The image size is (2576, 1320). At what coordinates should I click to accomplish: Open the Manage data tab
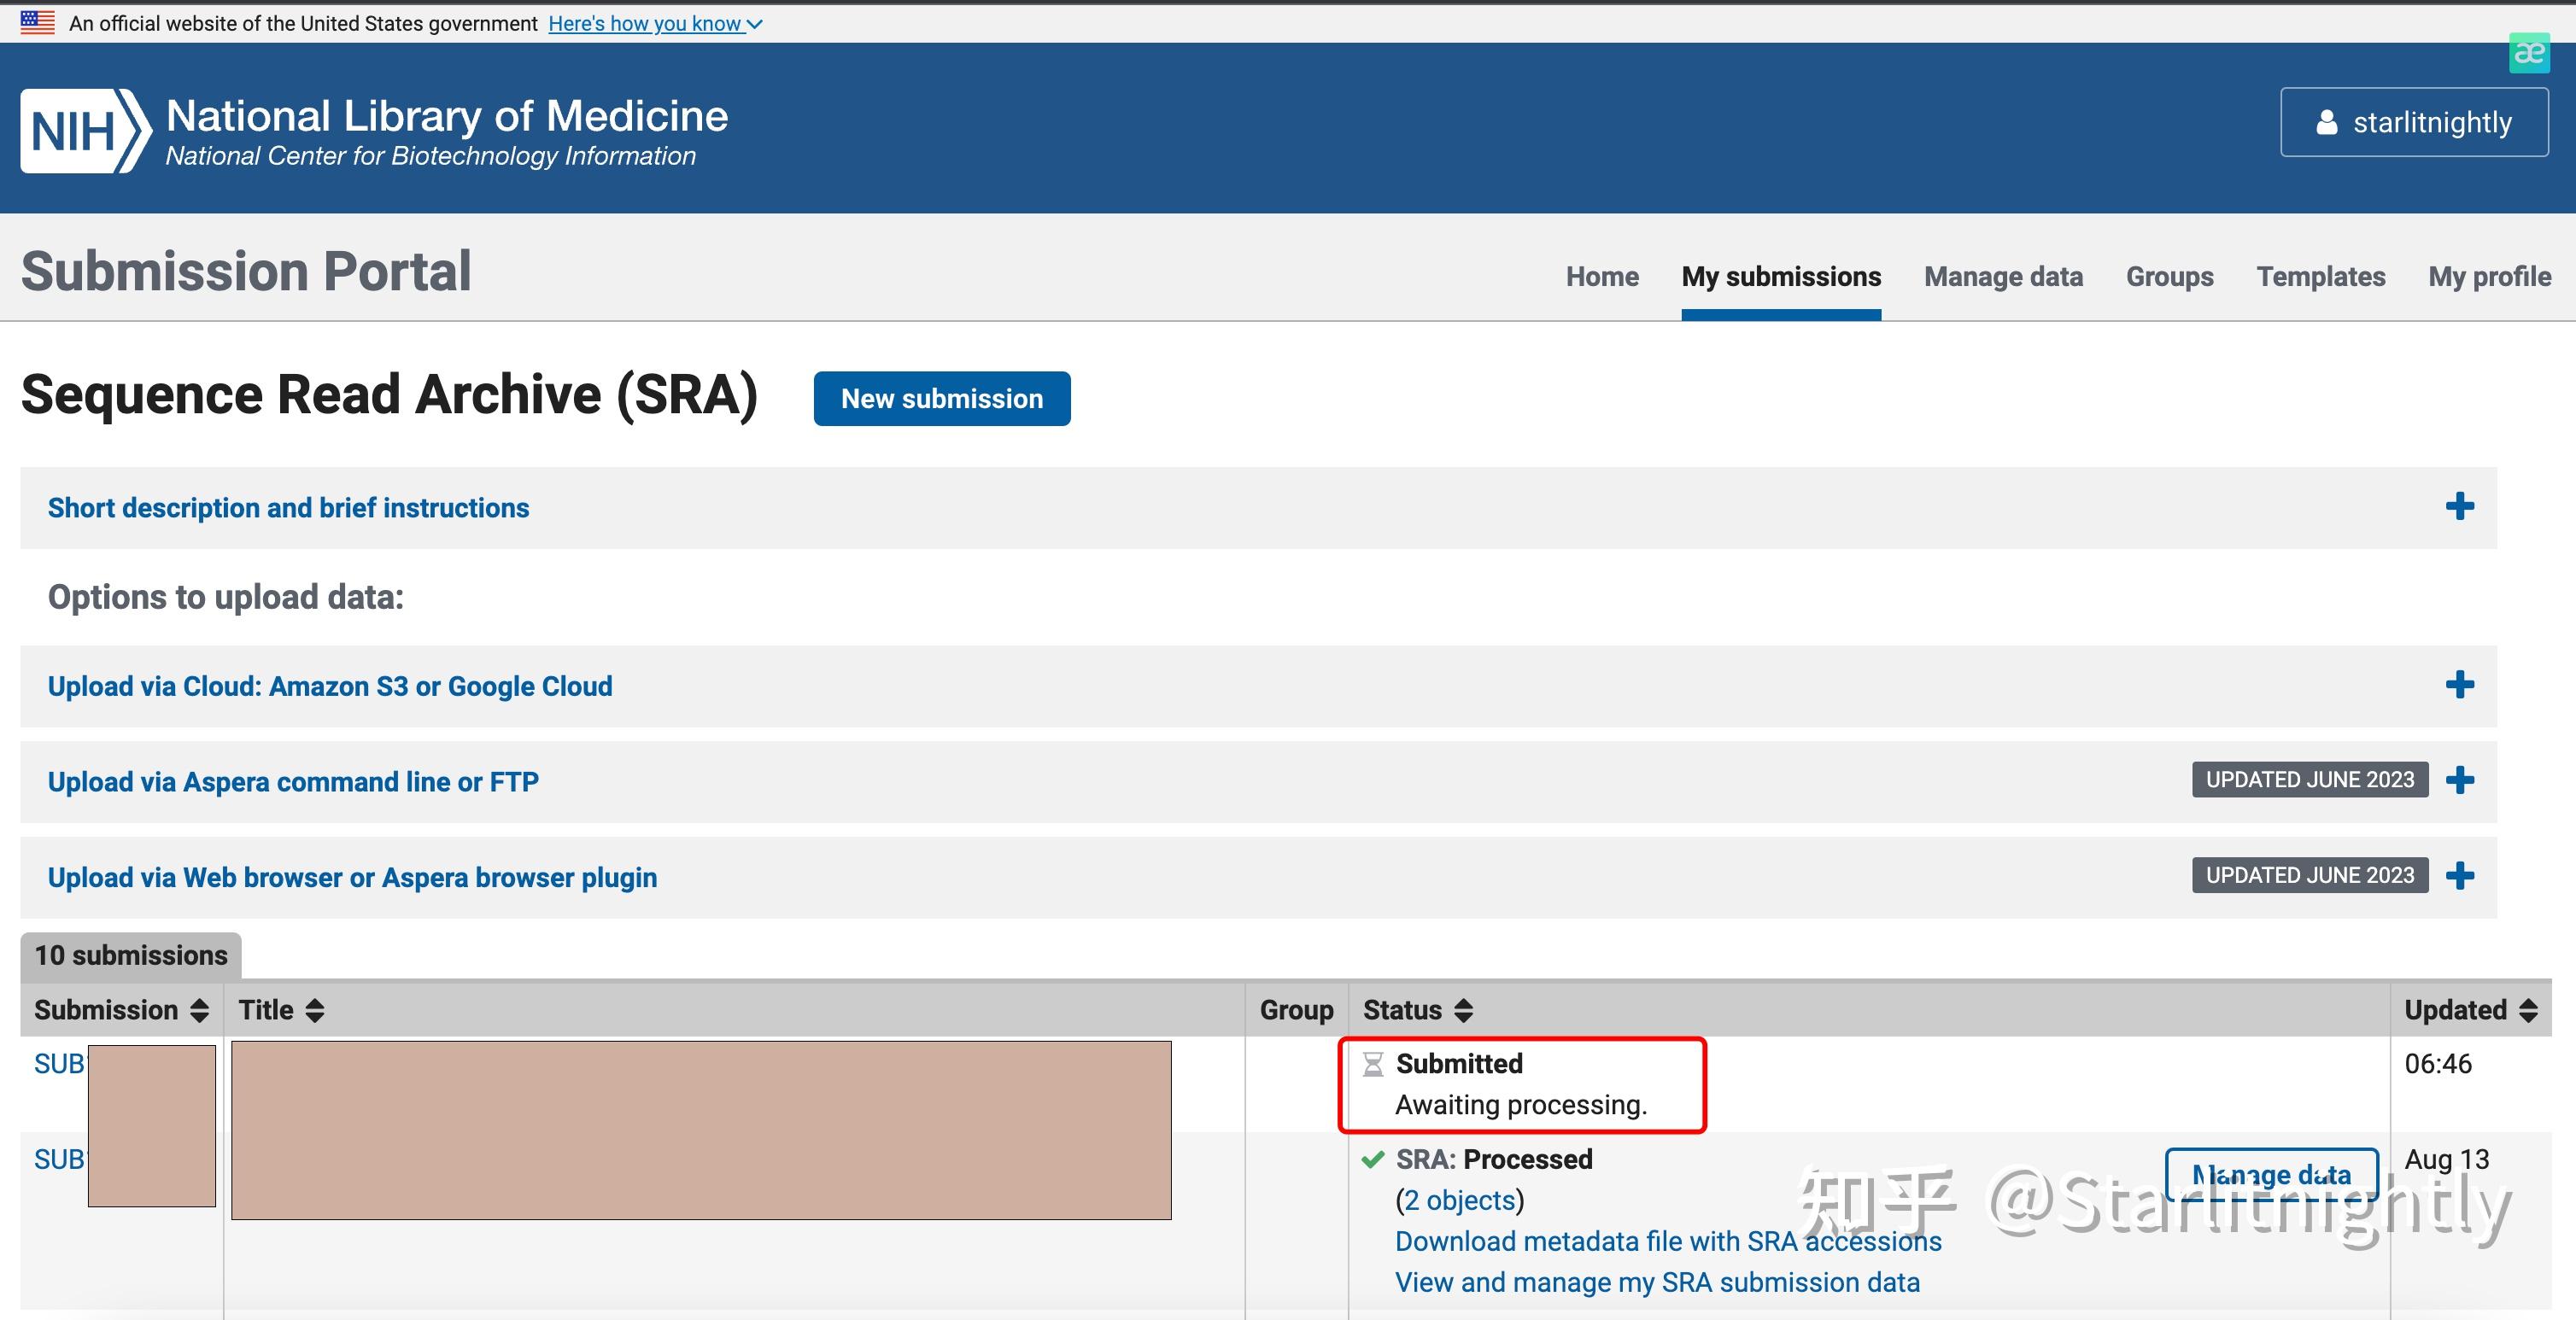click(x=2003, y=277)
